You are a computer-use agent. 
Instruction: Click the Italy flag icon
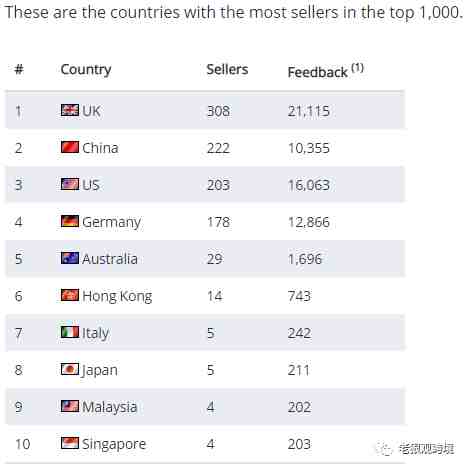click(70, 332)
